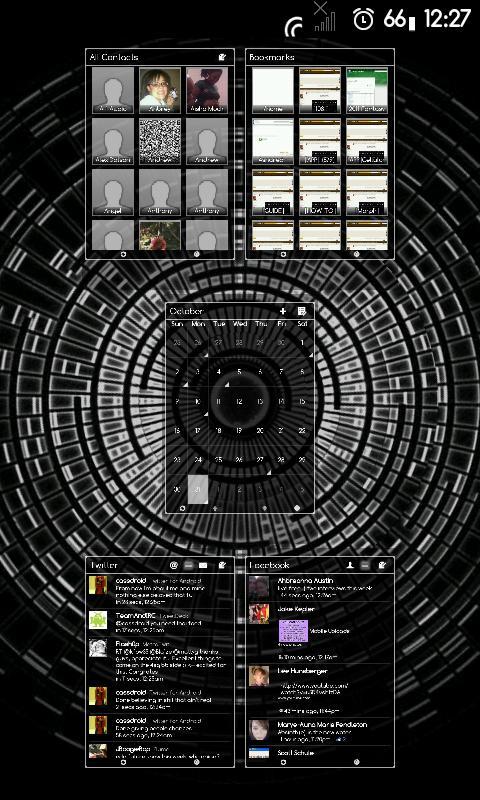480x800 pixels.
Task: Open the Alex contact tile
Action: (113, 141)
